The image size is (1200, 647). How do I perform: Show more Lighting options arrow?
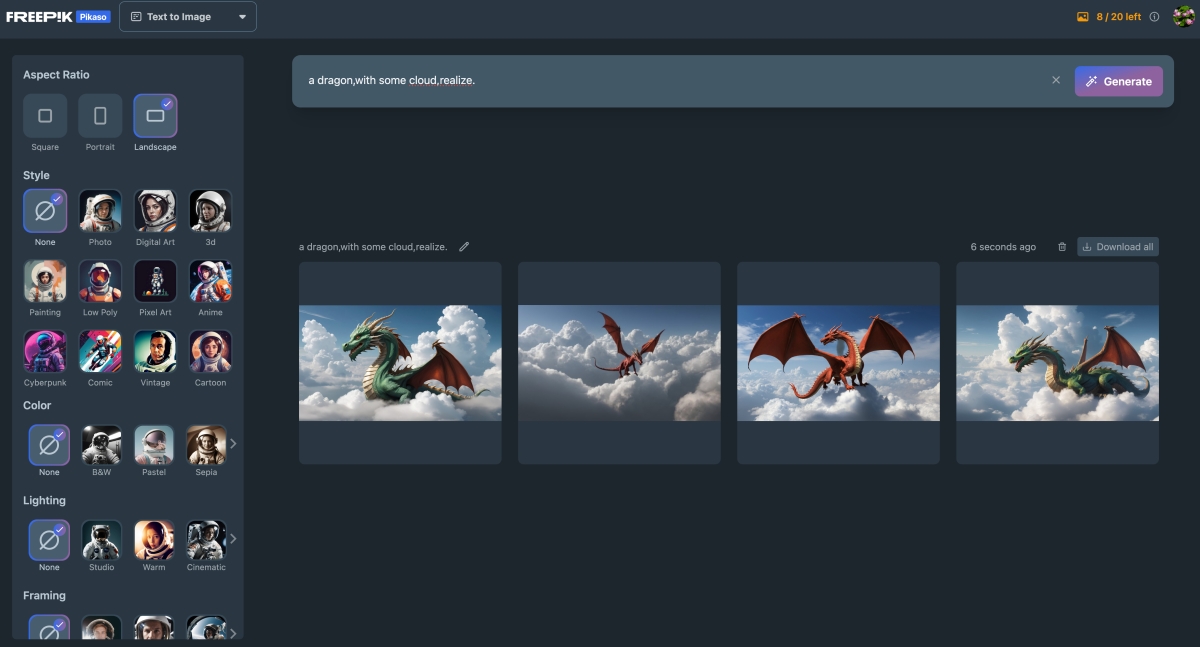click(x=233, y=539)
